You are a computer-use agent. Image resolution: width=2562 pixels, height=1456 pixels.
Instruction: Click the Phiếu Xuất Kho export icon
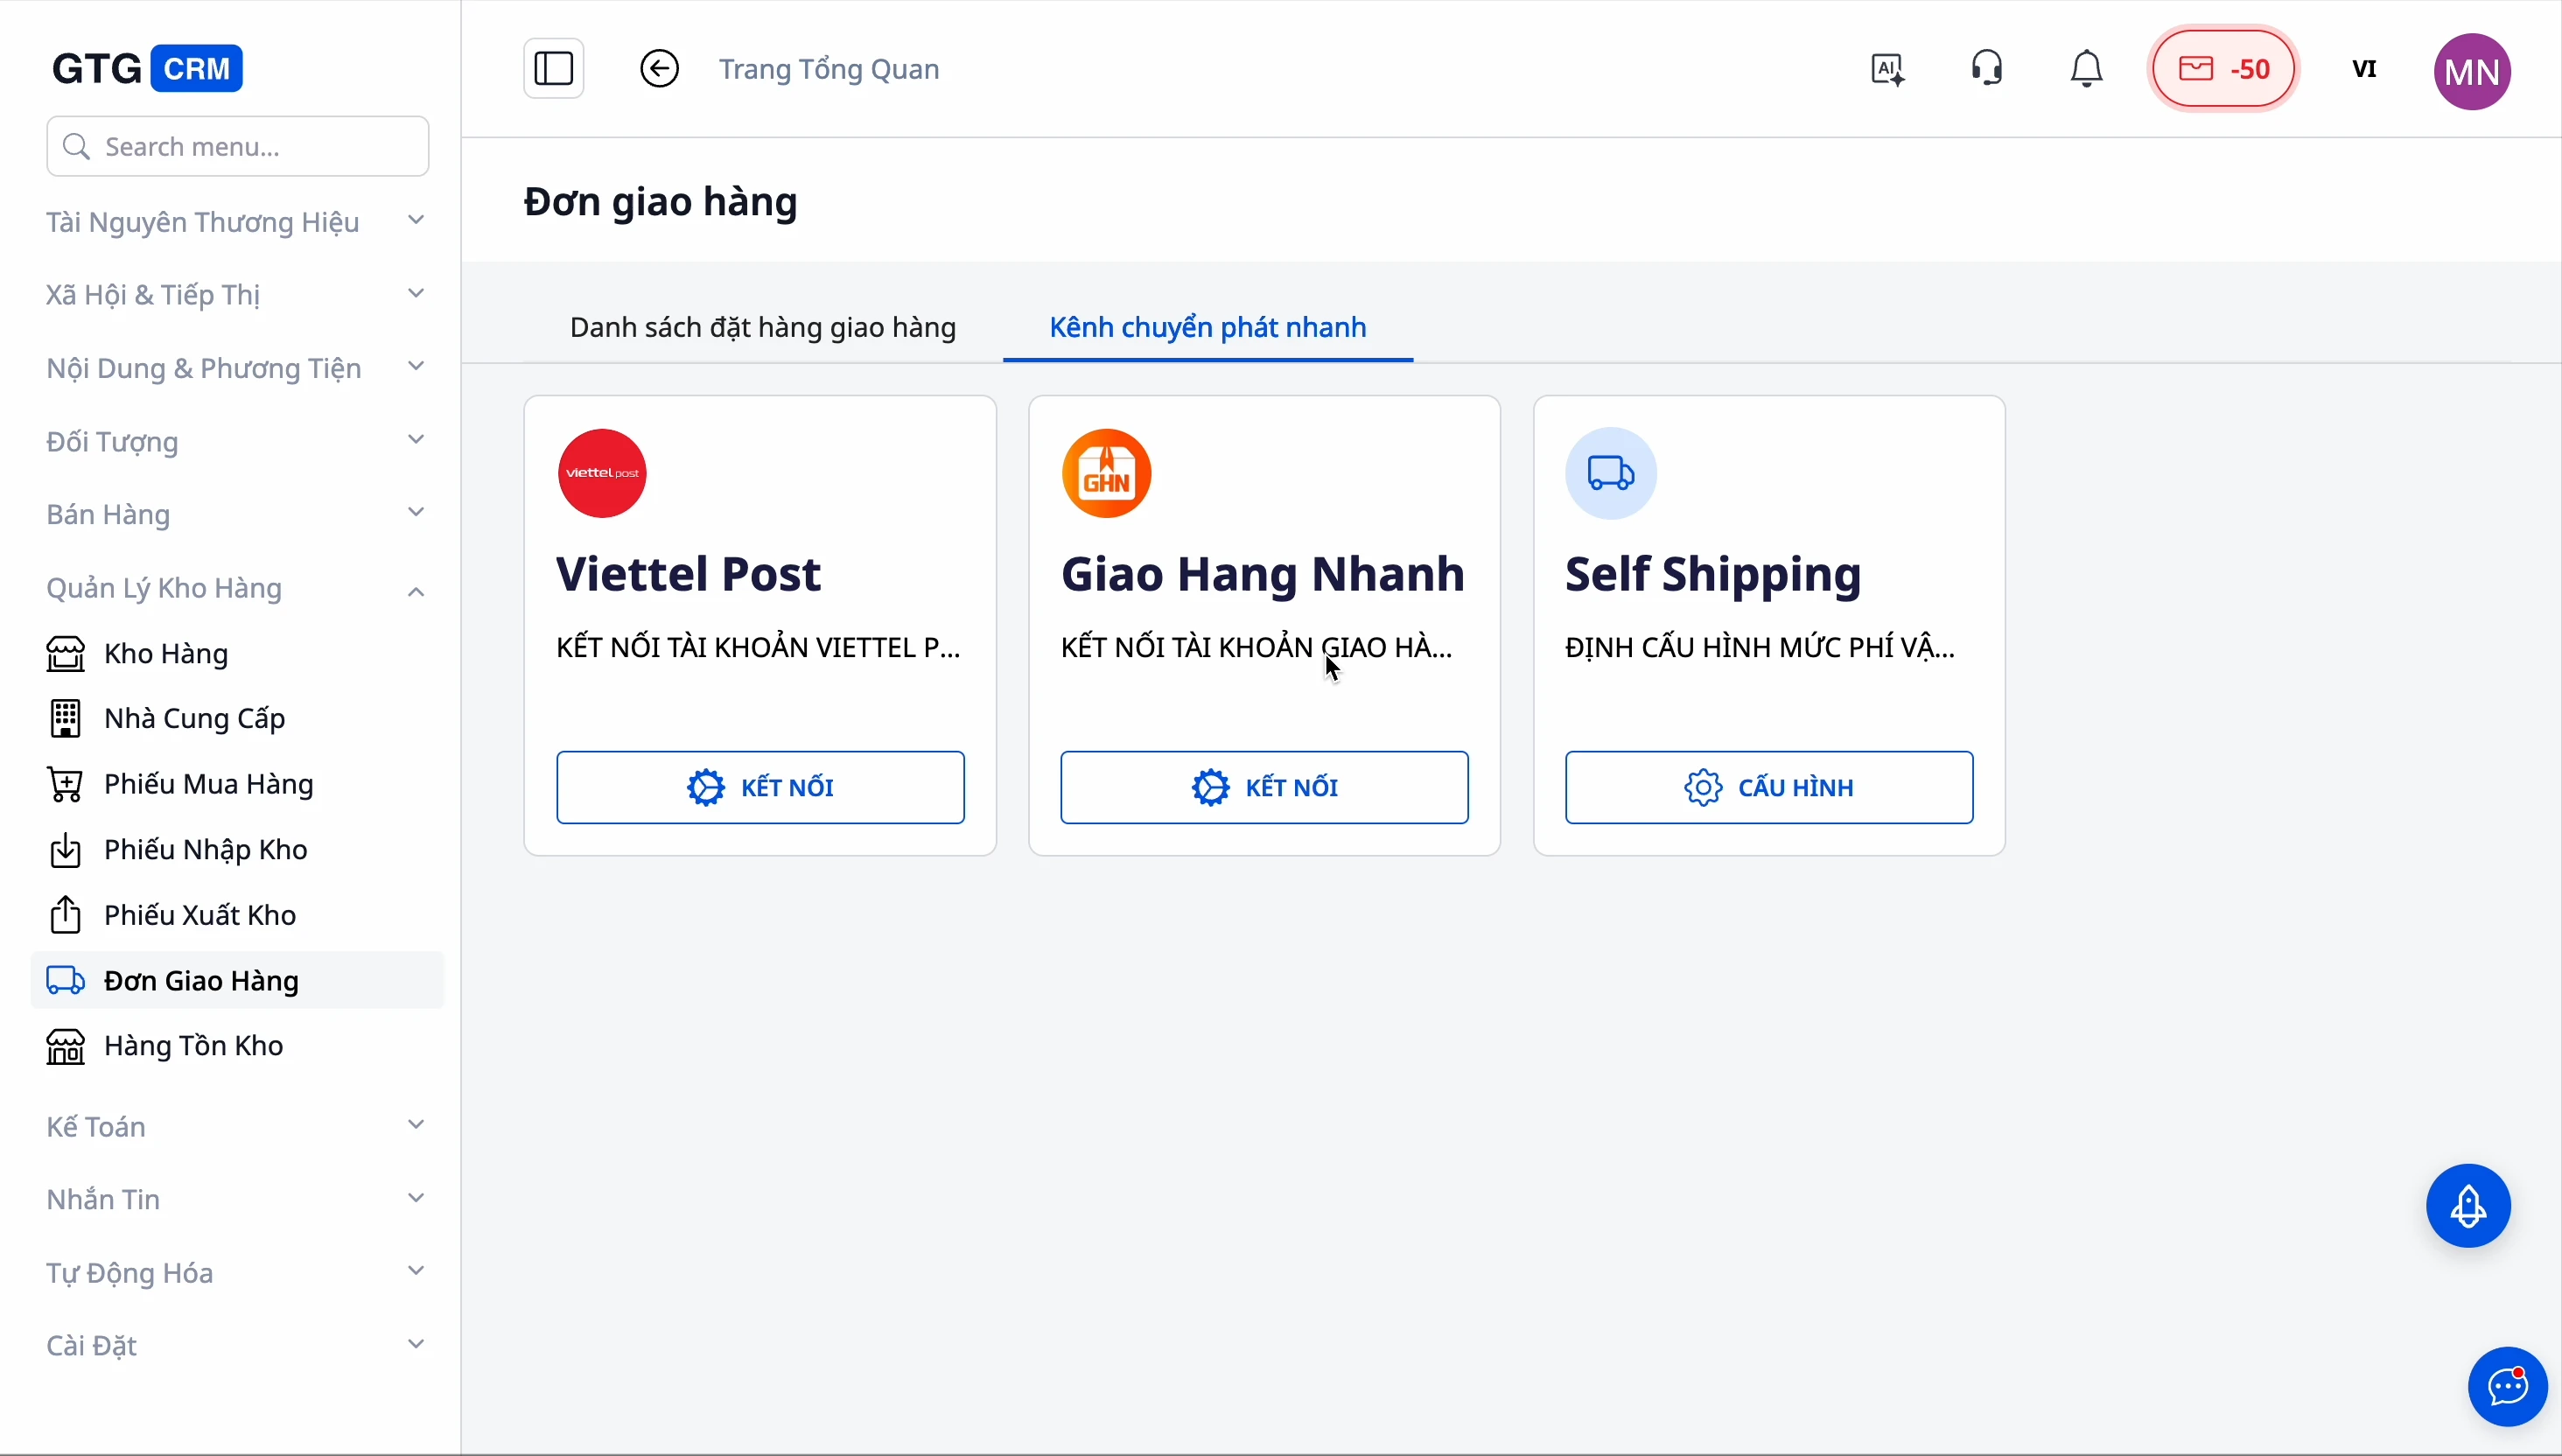(64, 914)
